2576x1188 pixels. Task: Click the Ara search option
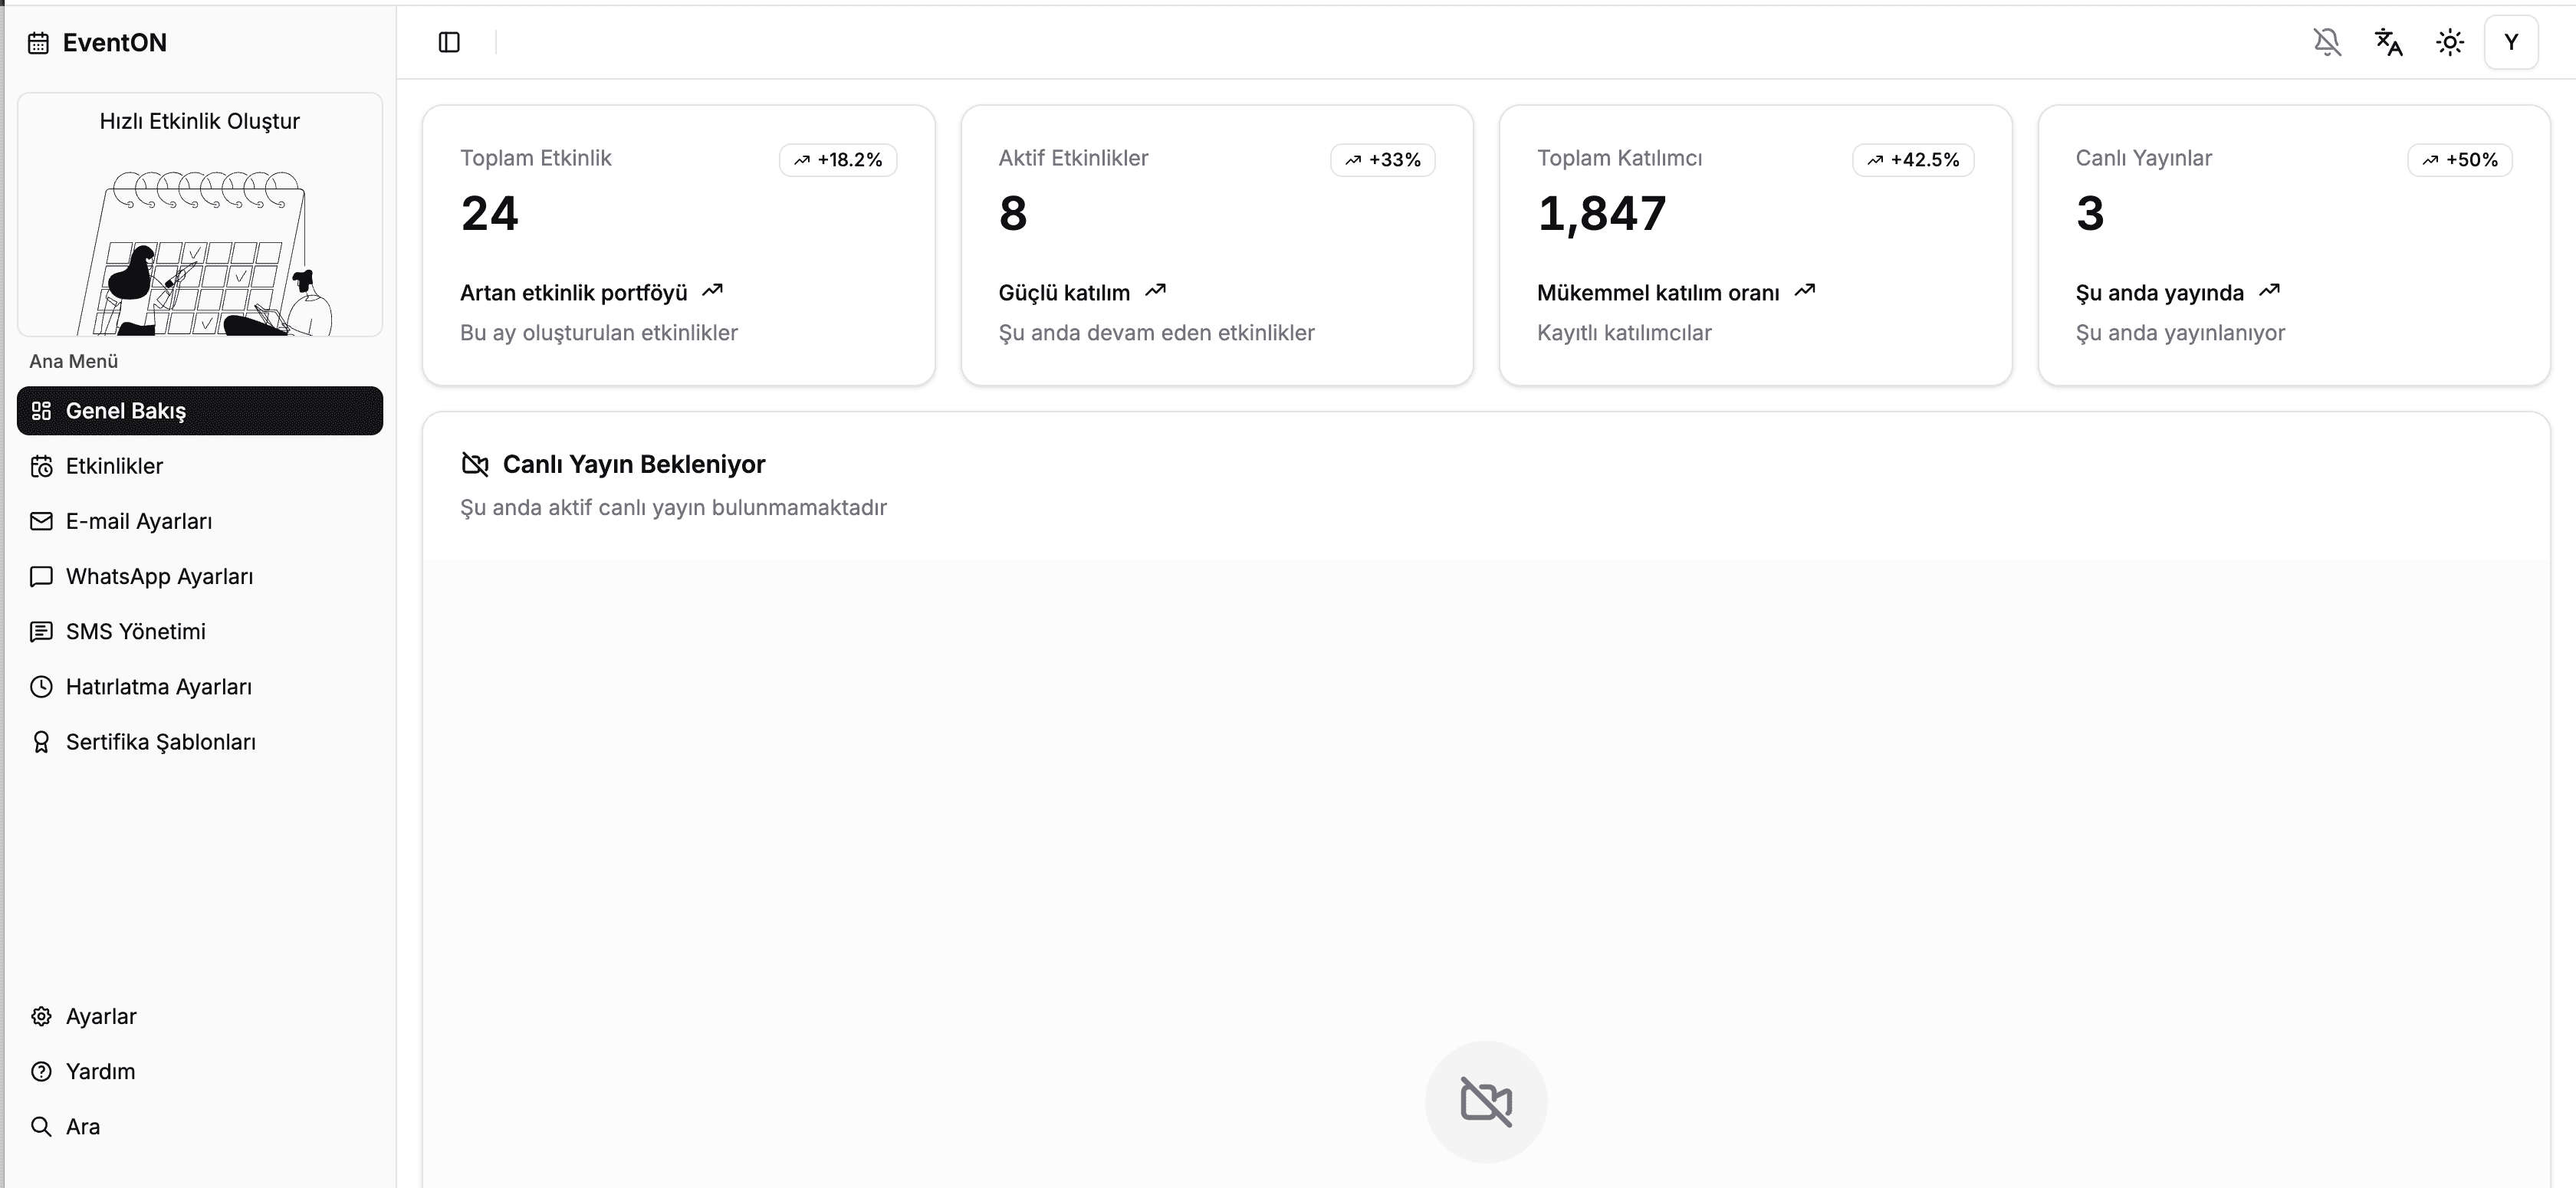pos(82,1126)
